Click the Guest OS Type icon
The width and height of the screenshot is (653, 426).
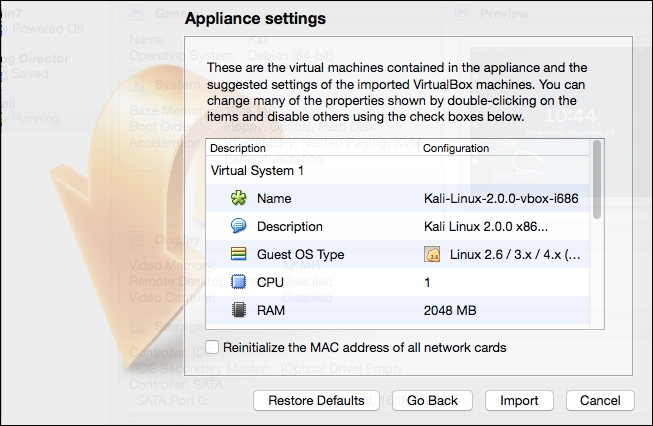pyautogui.click(x=239, y=254)
